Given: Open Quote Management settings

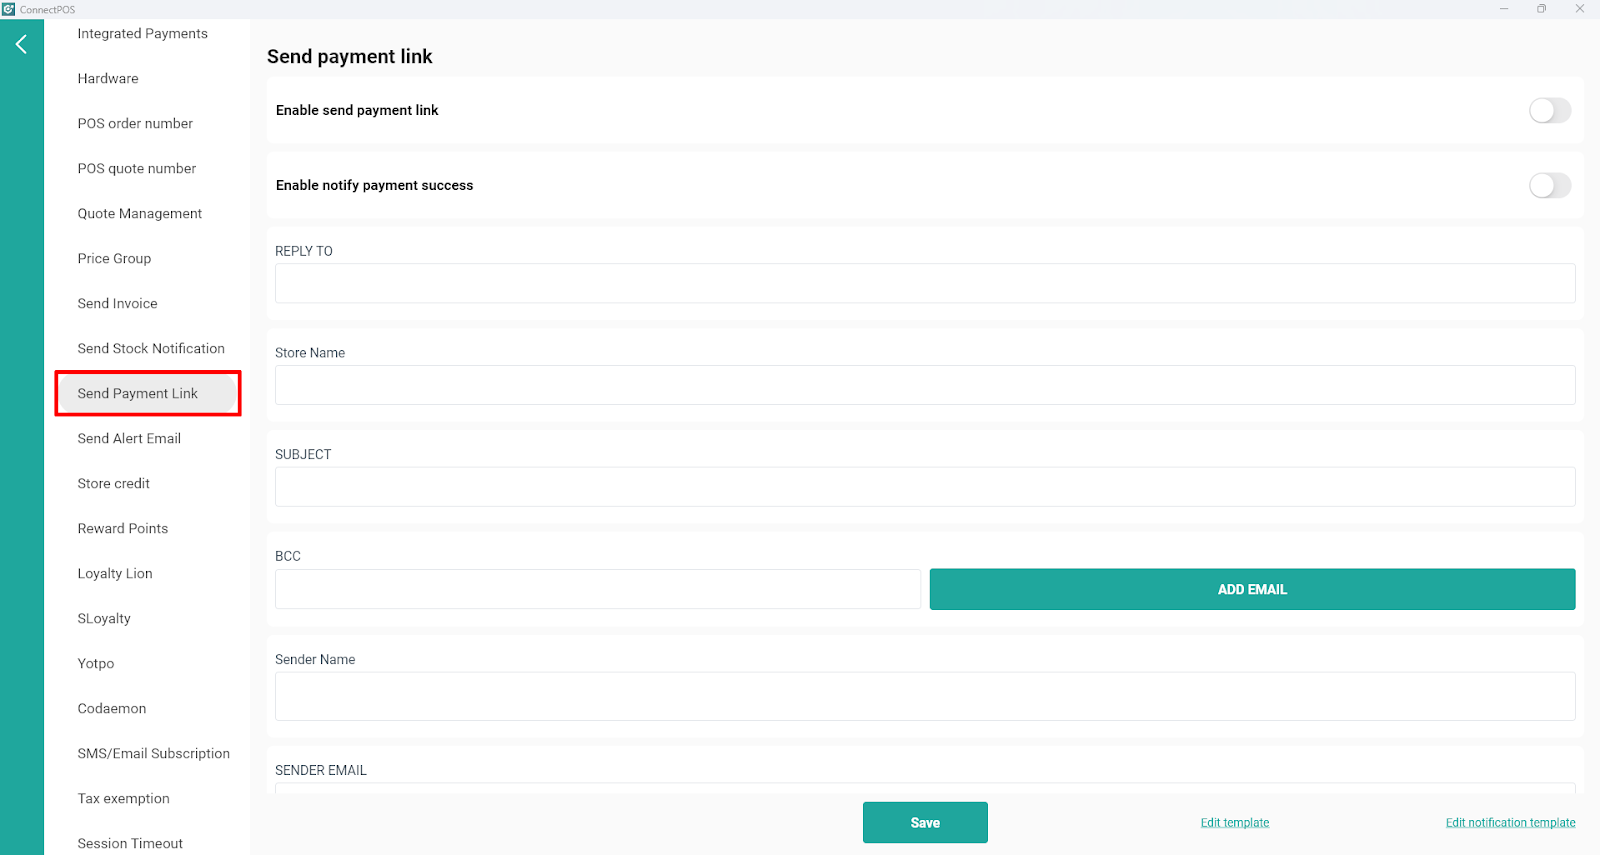Looking at the screenshot, I should coord(140,213).
